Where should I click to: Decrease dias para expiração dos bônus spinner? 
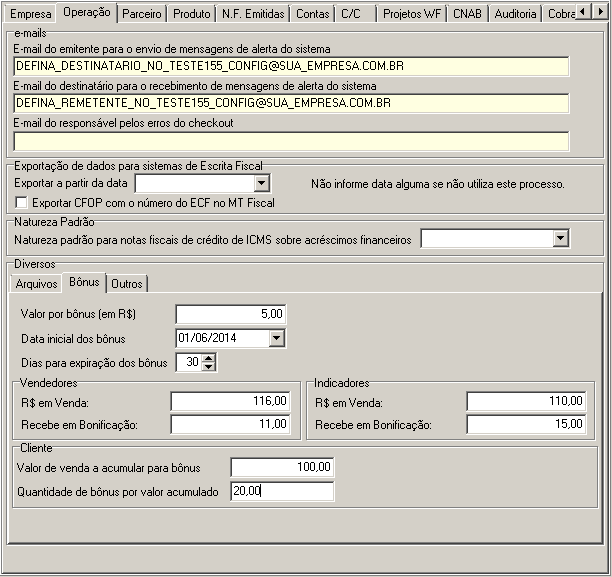tap(208, 367)
